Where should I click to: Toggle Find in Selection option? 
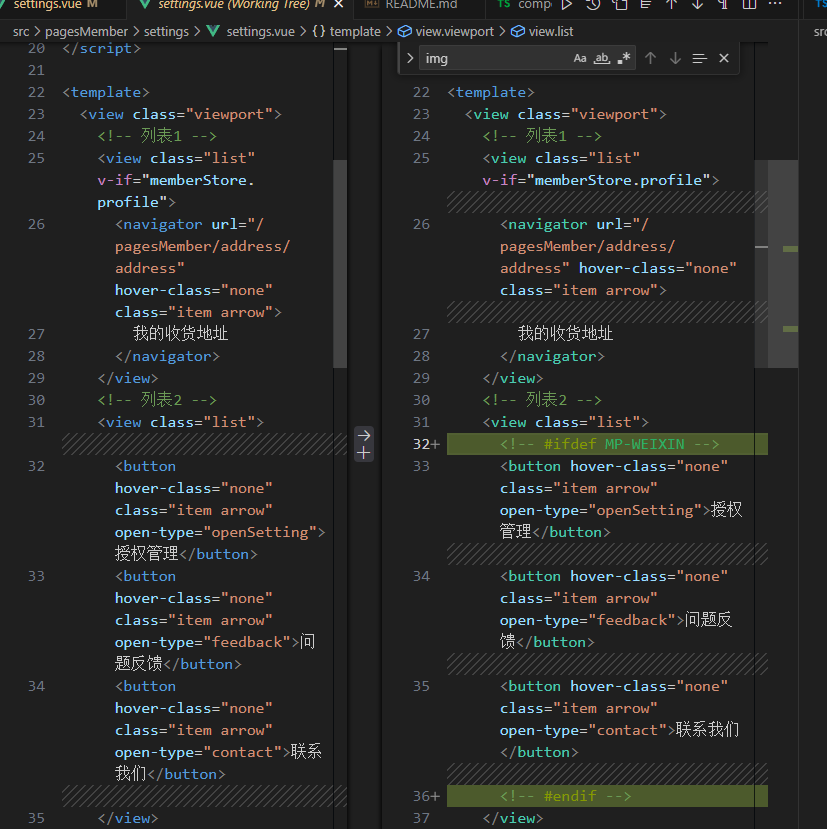[x=700, y=58]
